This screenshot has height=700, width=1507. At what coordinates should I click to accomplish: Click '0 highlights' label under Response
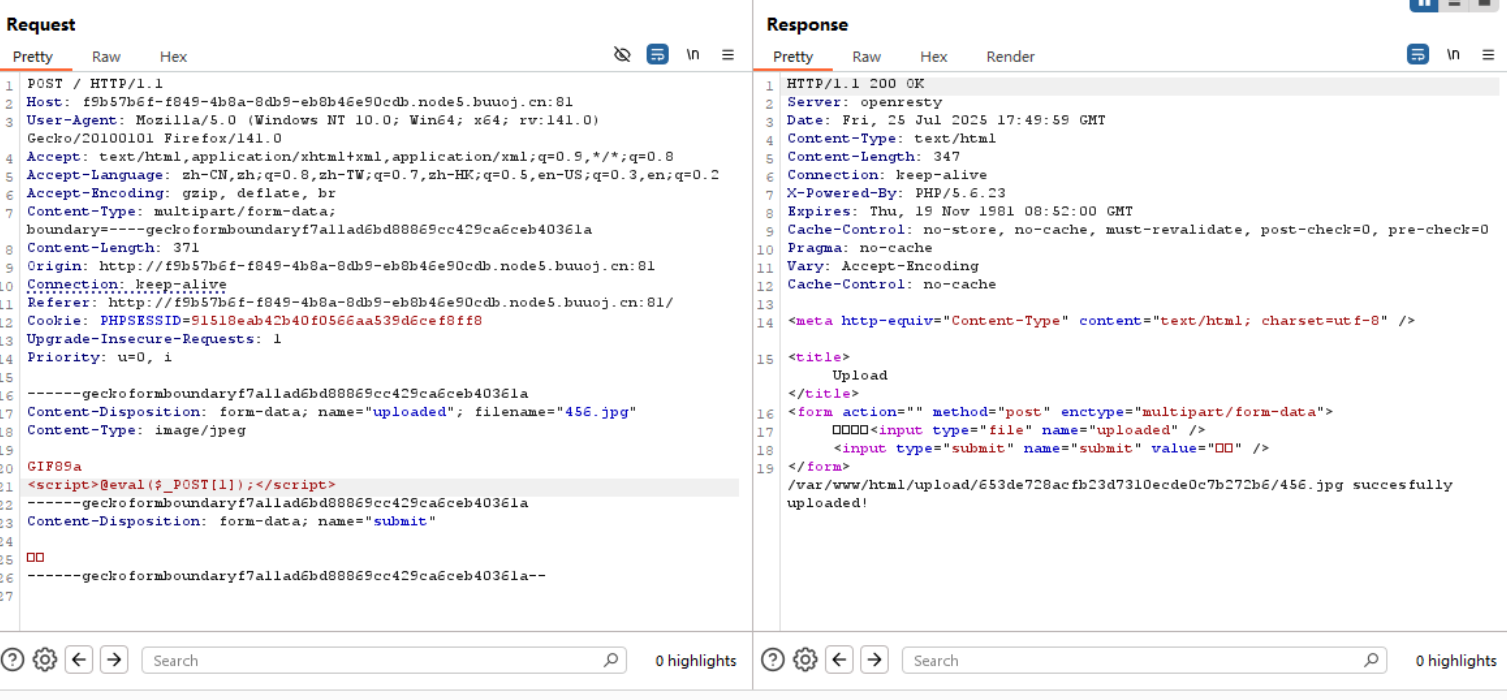pyautogui.click(x=1456, y=660)
